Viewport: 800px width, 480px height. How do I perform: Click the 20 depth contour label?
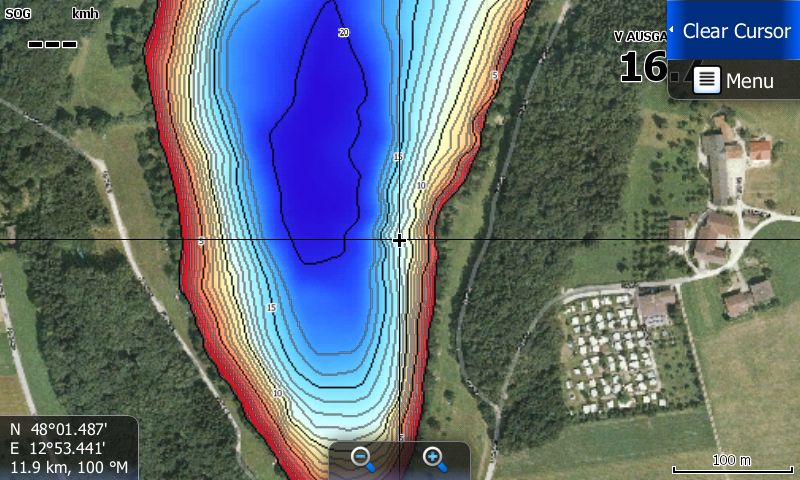tap(344, 33)
